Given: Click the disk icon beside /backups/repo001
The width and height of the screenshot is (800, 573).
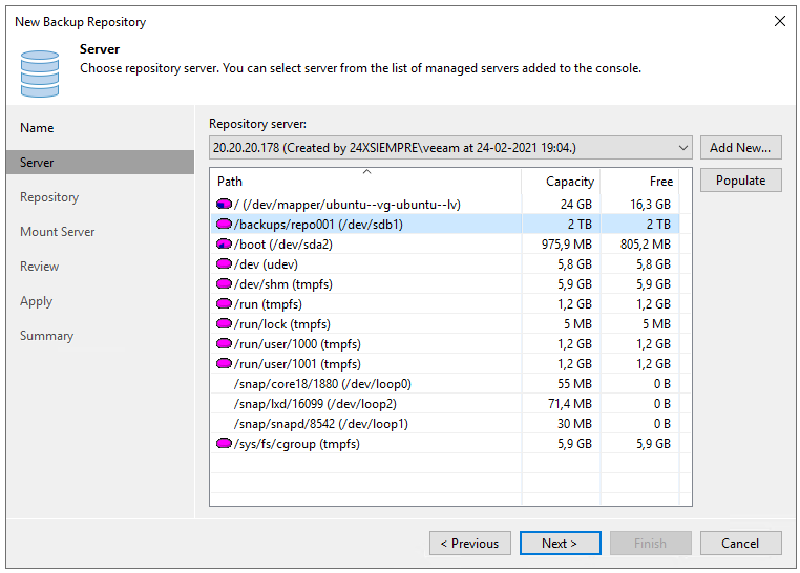Looking at the screenshot, I should click(224, 224).
